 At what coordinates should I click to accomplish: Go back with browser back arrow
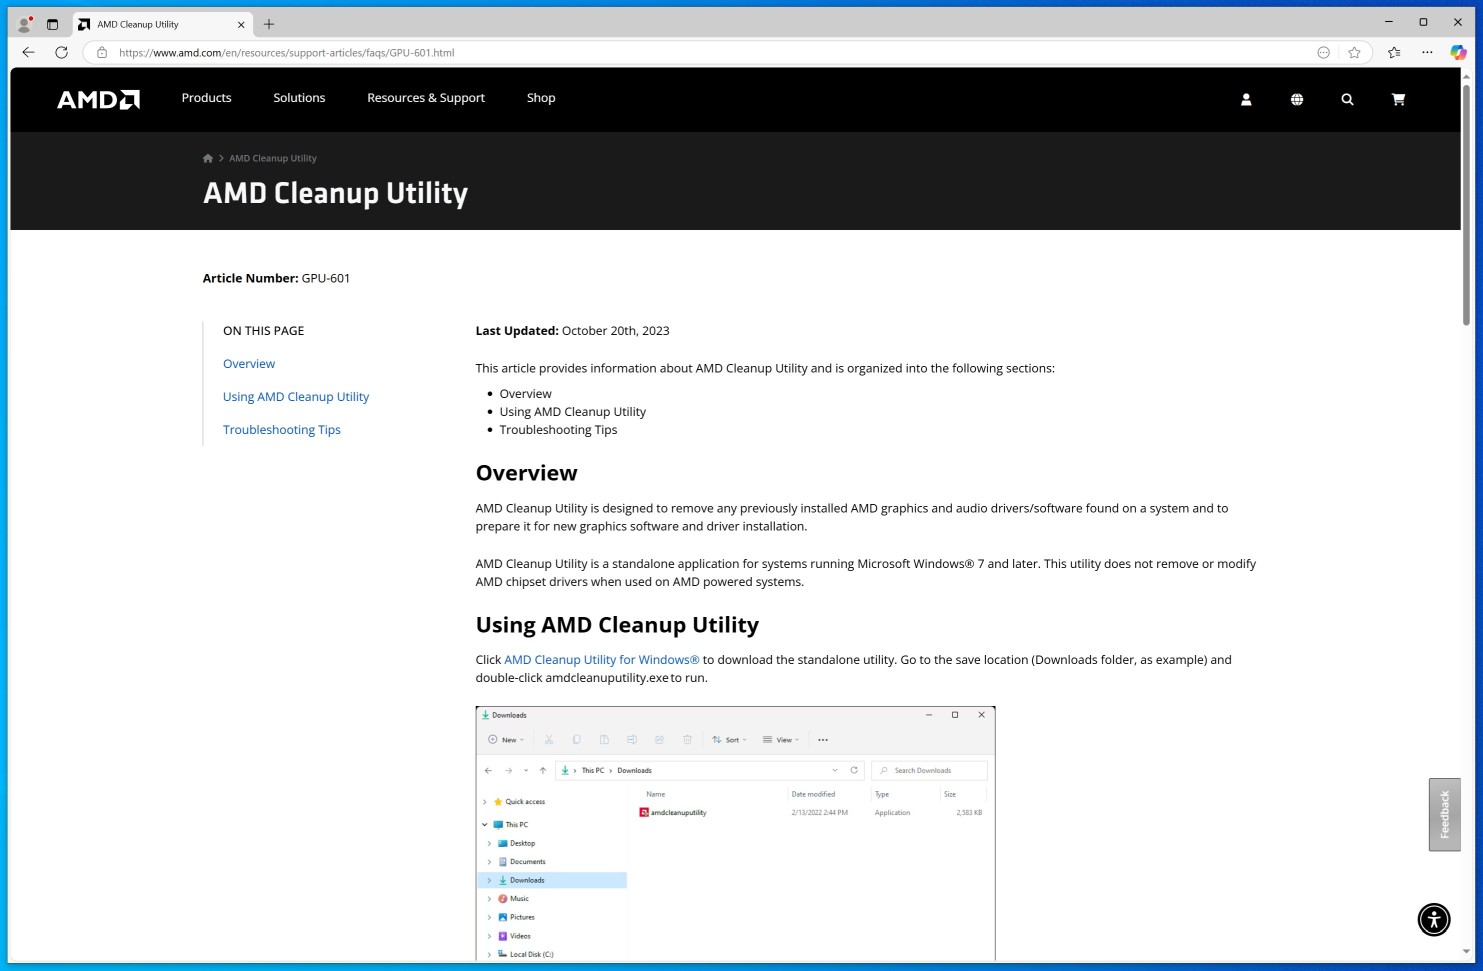28,52
